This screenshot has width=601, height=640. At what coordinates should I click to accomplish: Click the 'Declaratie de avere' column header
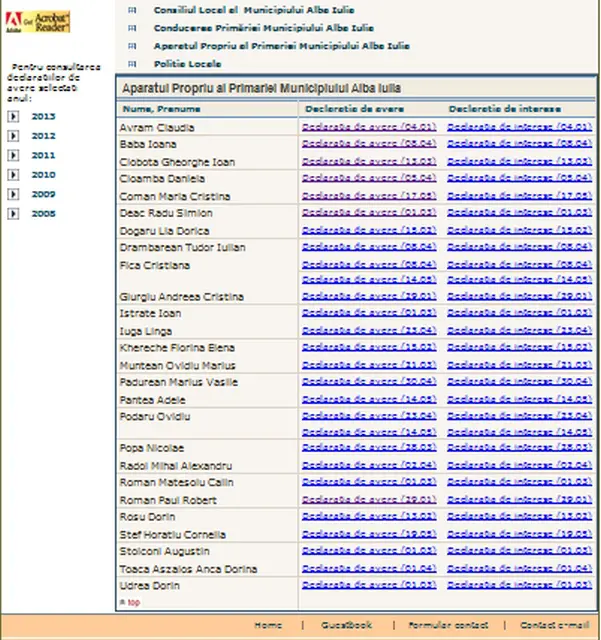click(354, 109)
